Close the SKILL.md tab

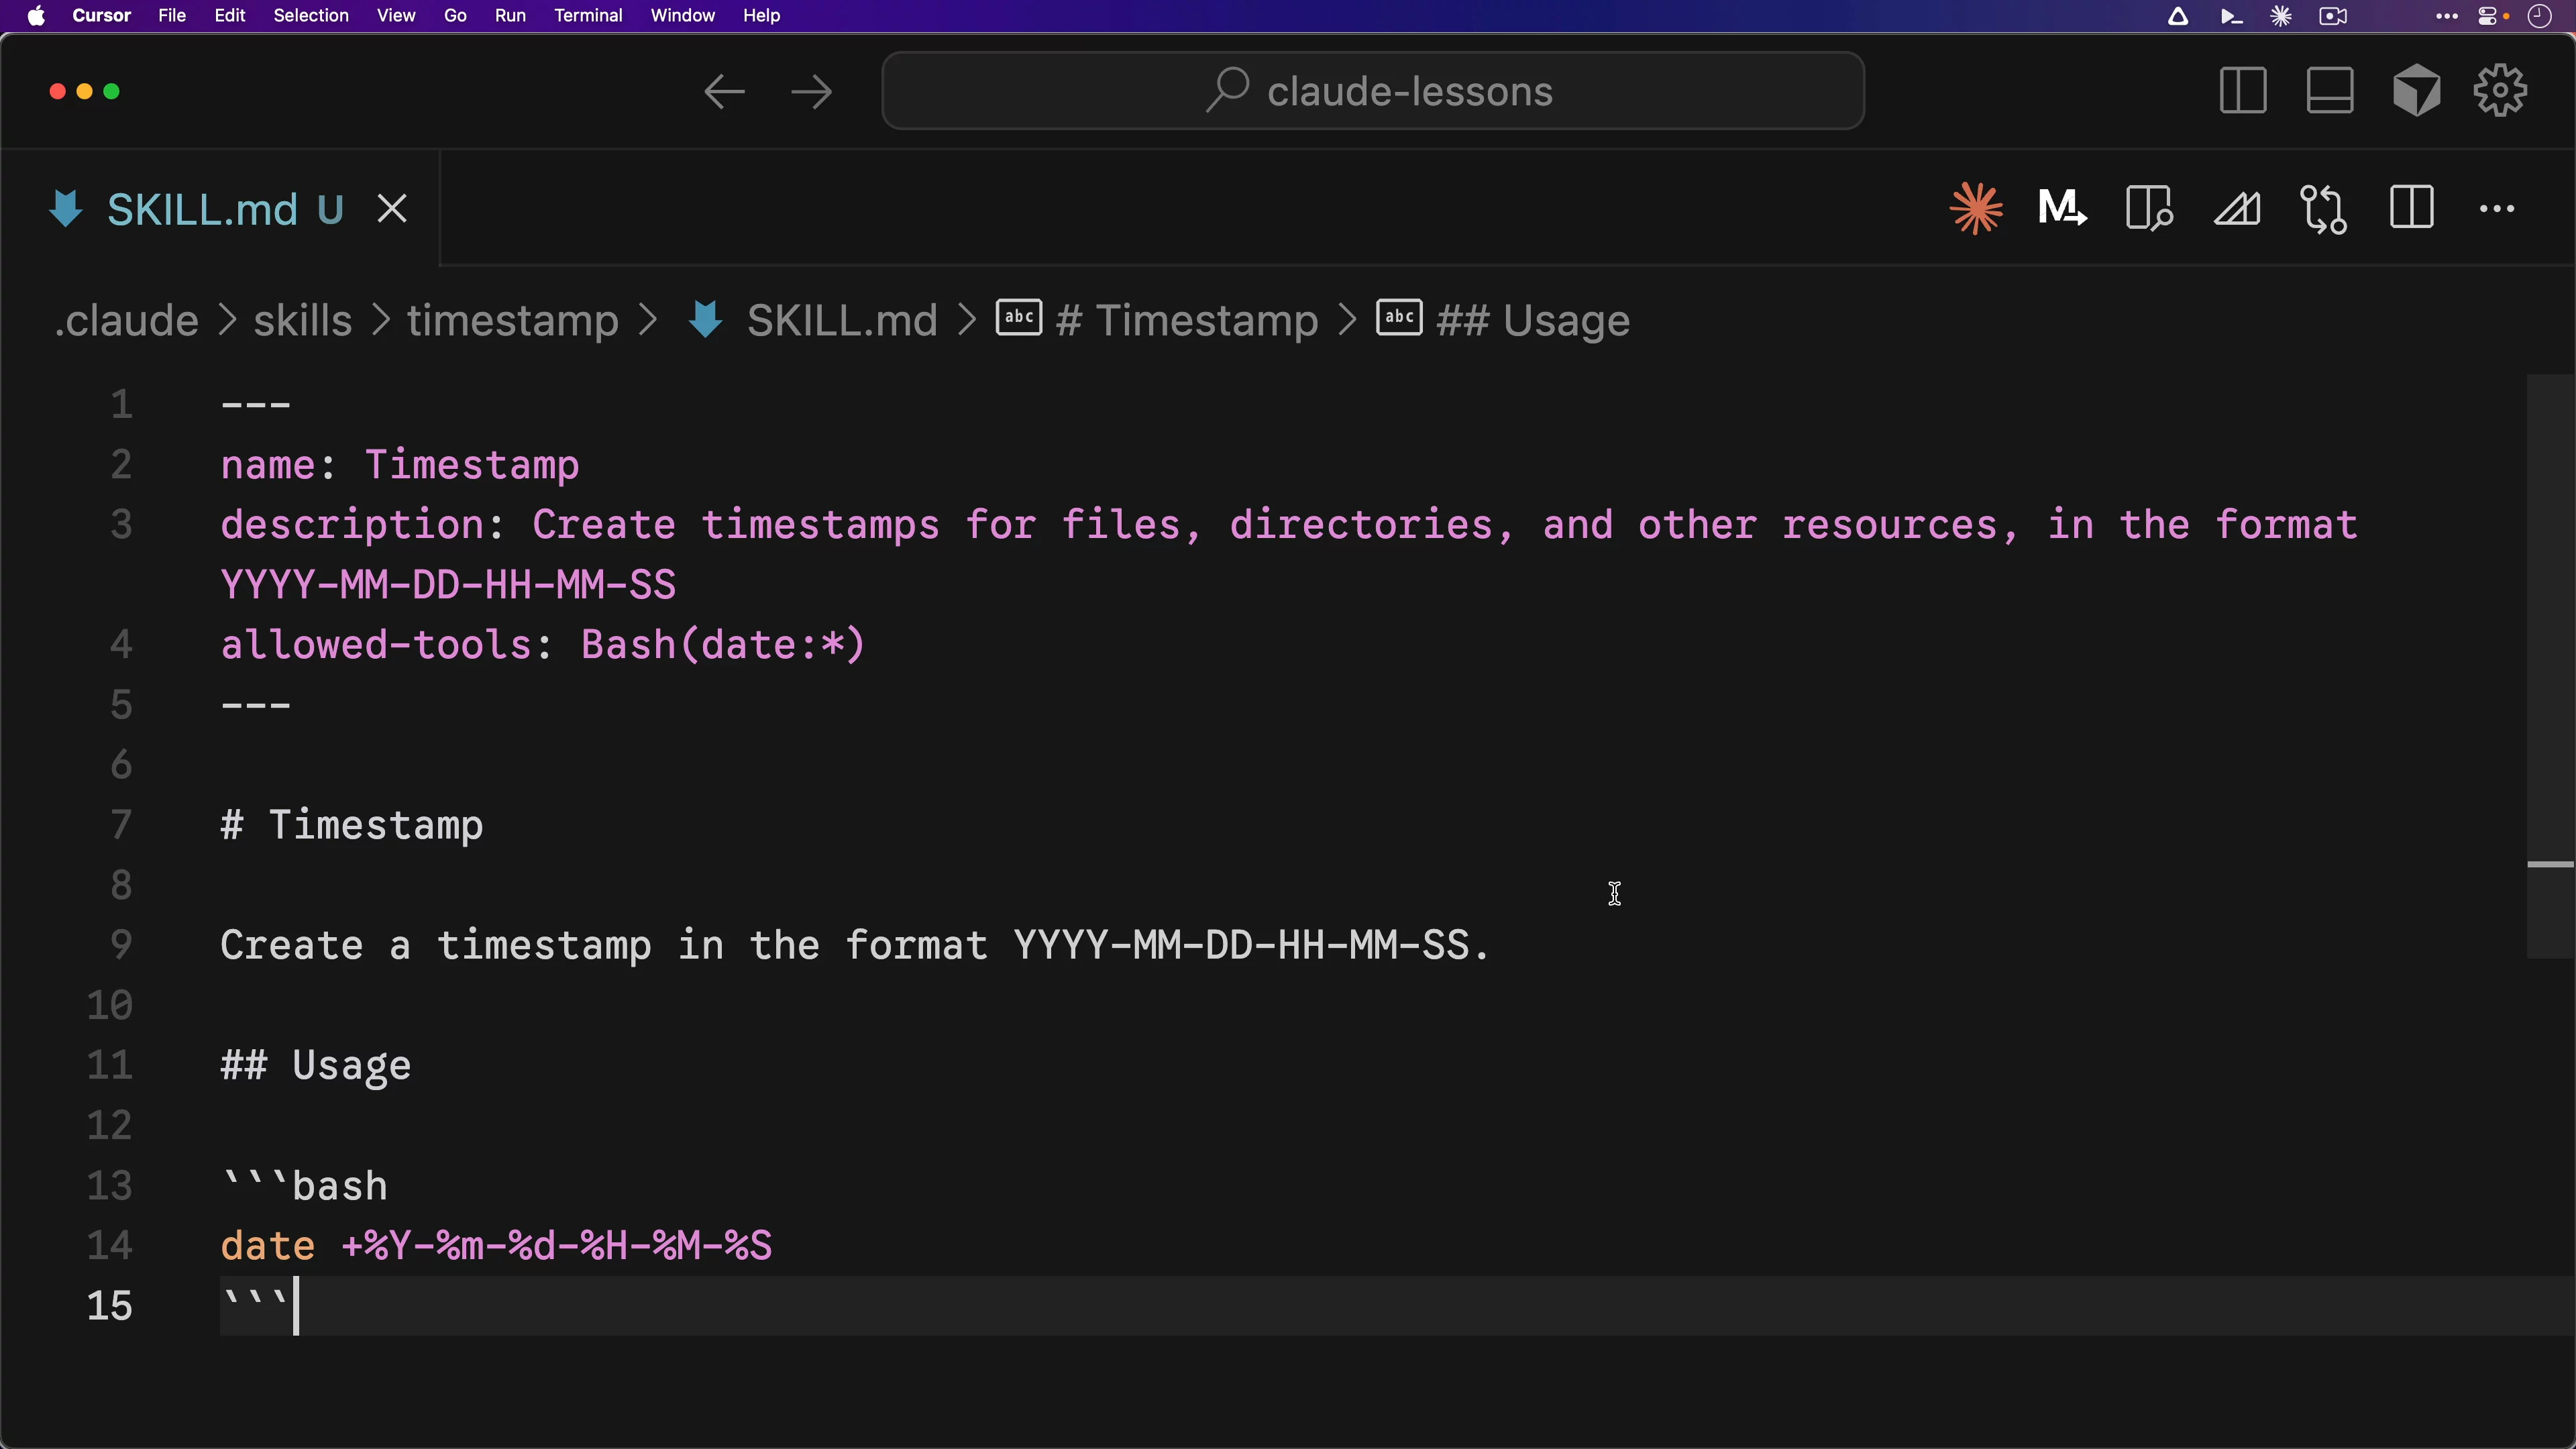tap(392, 209)
